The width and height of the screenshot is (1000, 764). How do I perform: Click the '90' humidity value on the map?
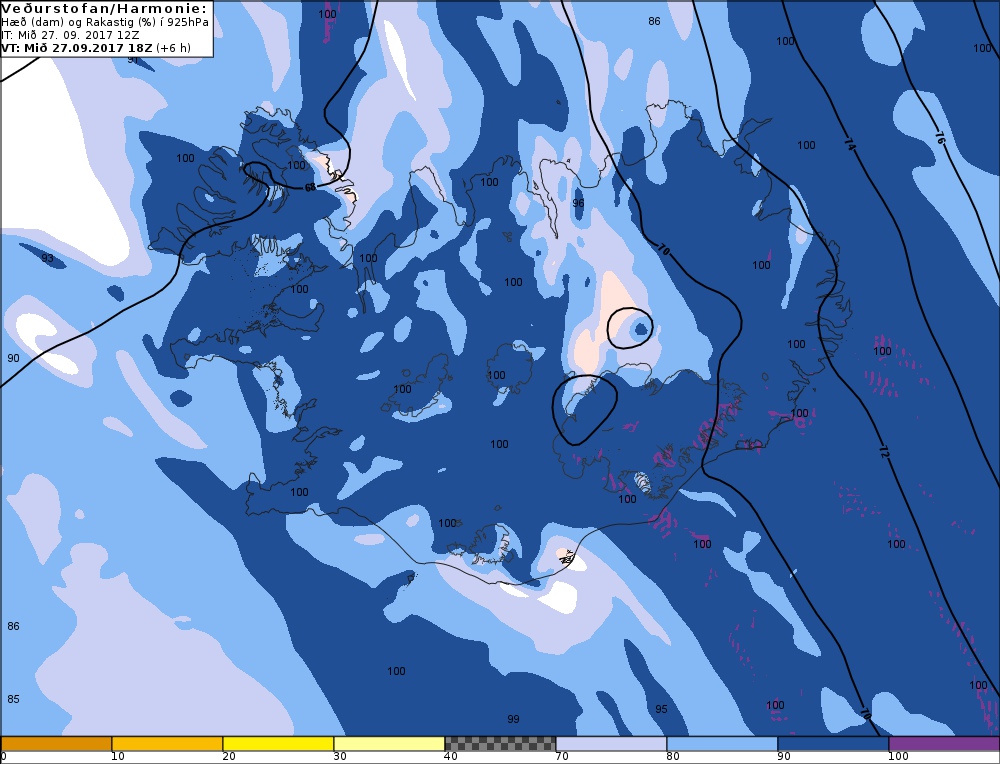13,358
